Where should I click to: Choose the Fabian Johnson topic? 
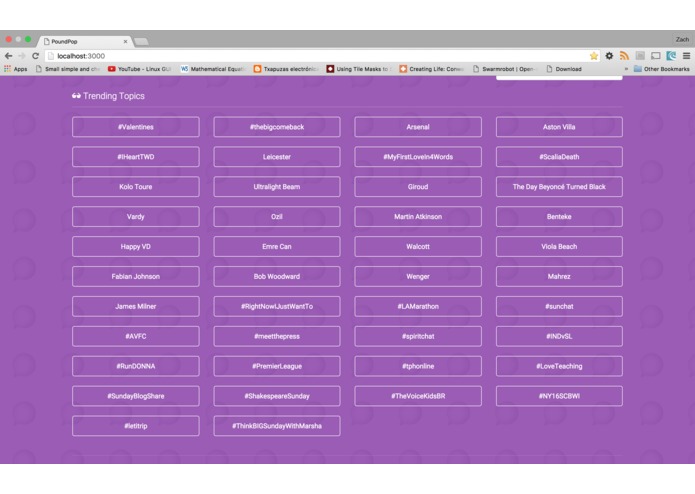coord(136,276)
